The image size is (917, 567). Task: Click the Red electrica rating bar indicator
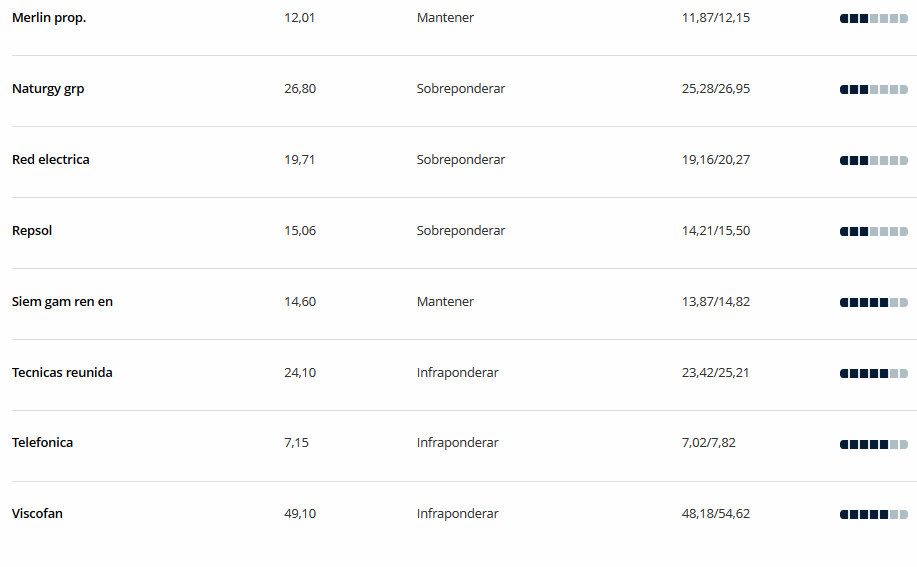874,160
